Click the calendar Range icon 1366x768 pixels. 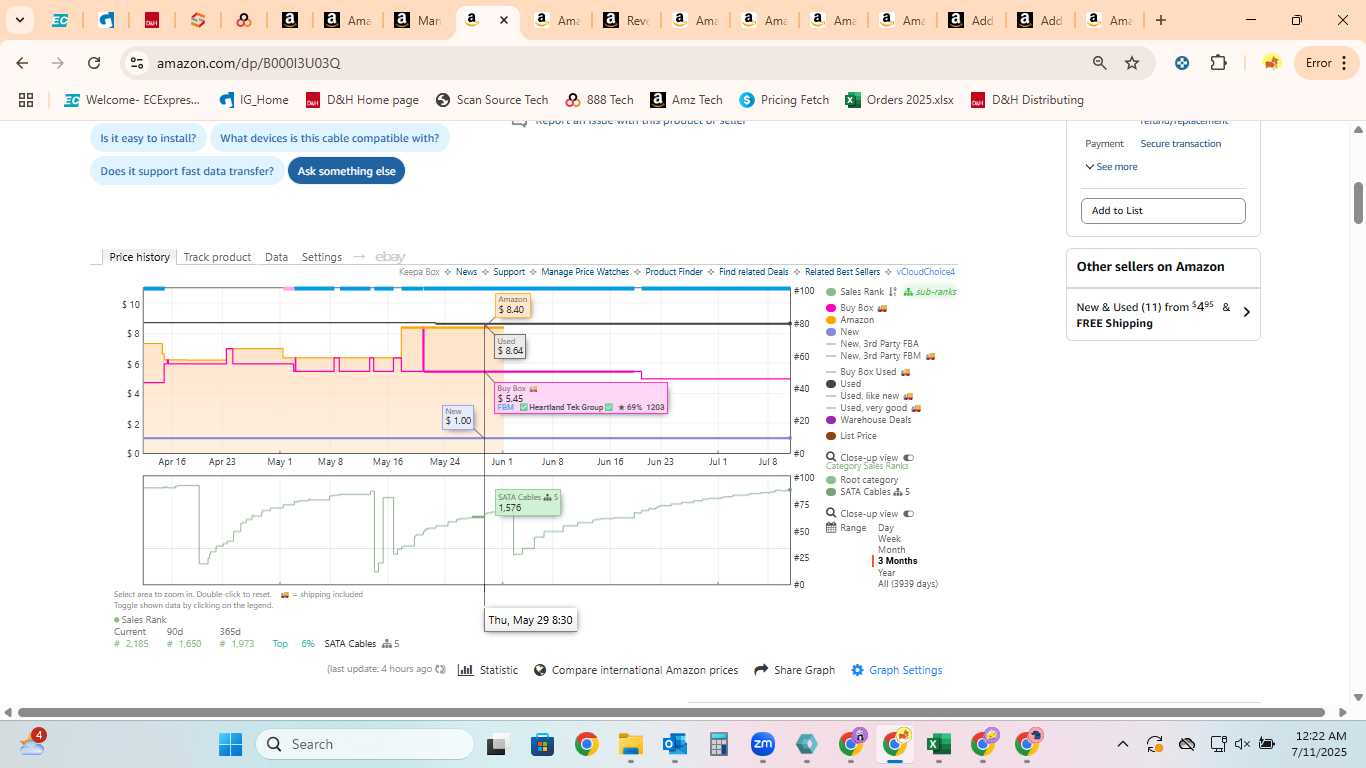pyautogui.click(x=831, y=528)
